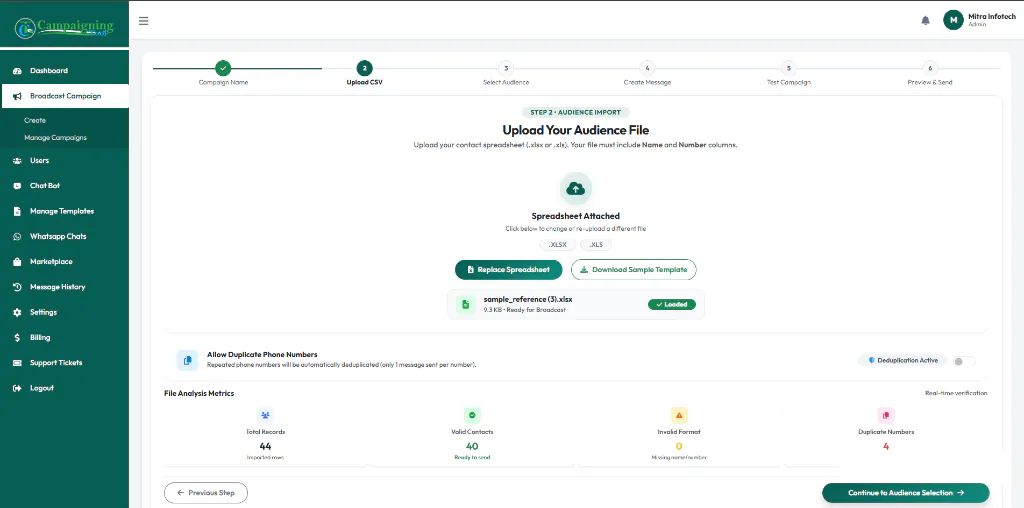
Task: Toggle Allow Duplicate Phone Numbers switch
Action: tap(964, 361)
